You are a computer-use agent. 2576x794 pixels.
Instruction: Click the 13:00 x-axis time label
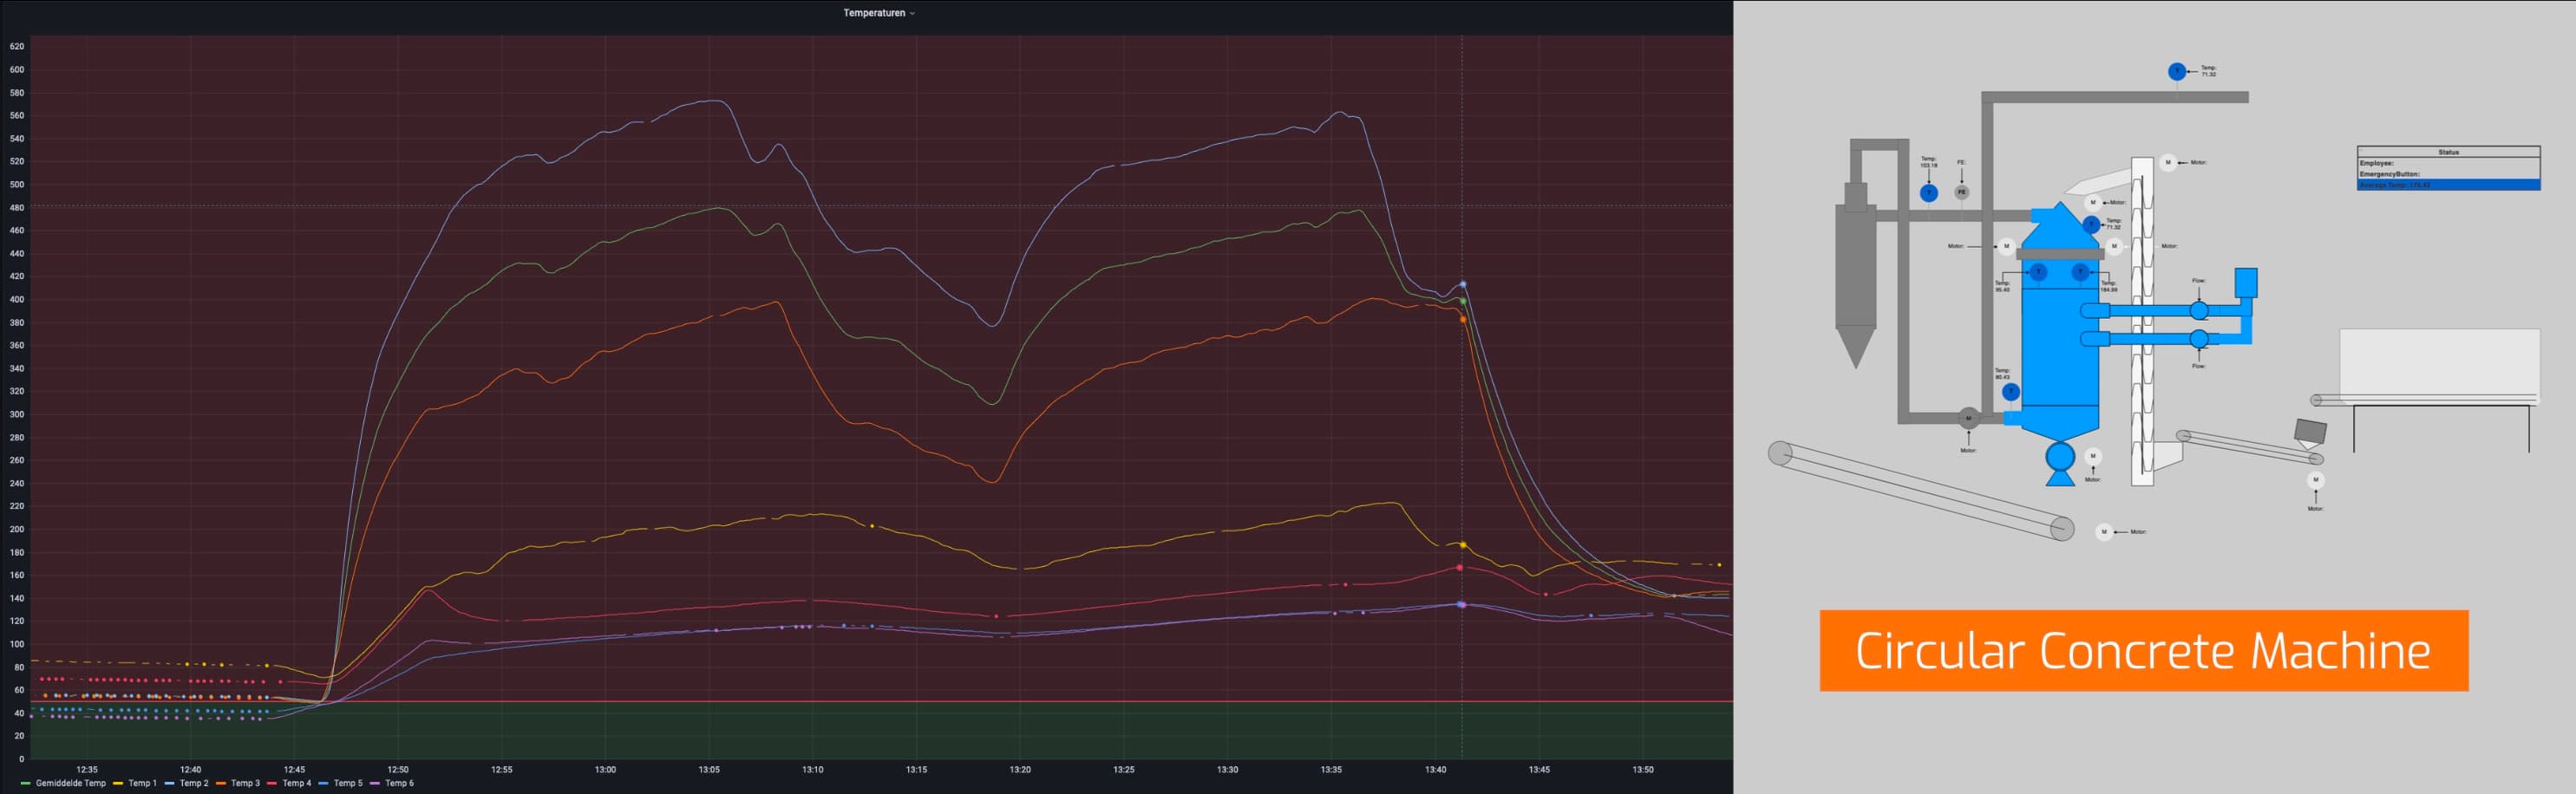(605, 769)
